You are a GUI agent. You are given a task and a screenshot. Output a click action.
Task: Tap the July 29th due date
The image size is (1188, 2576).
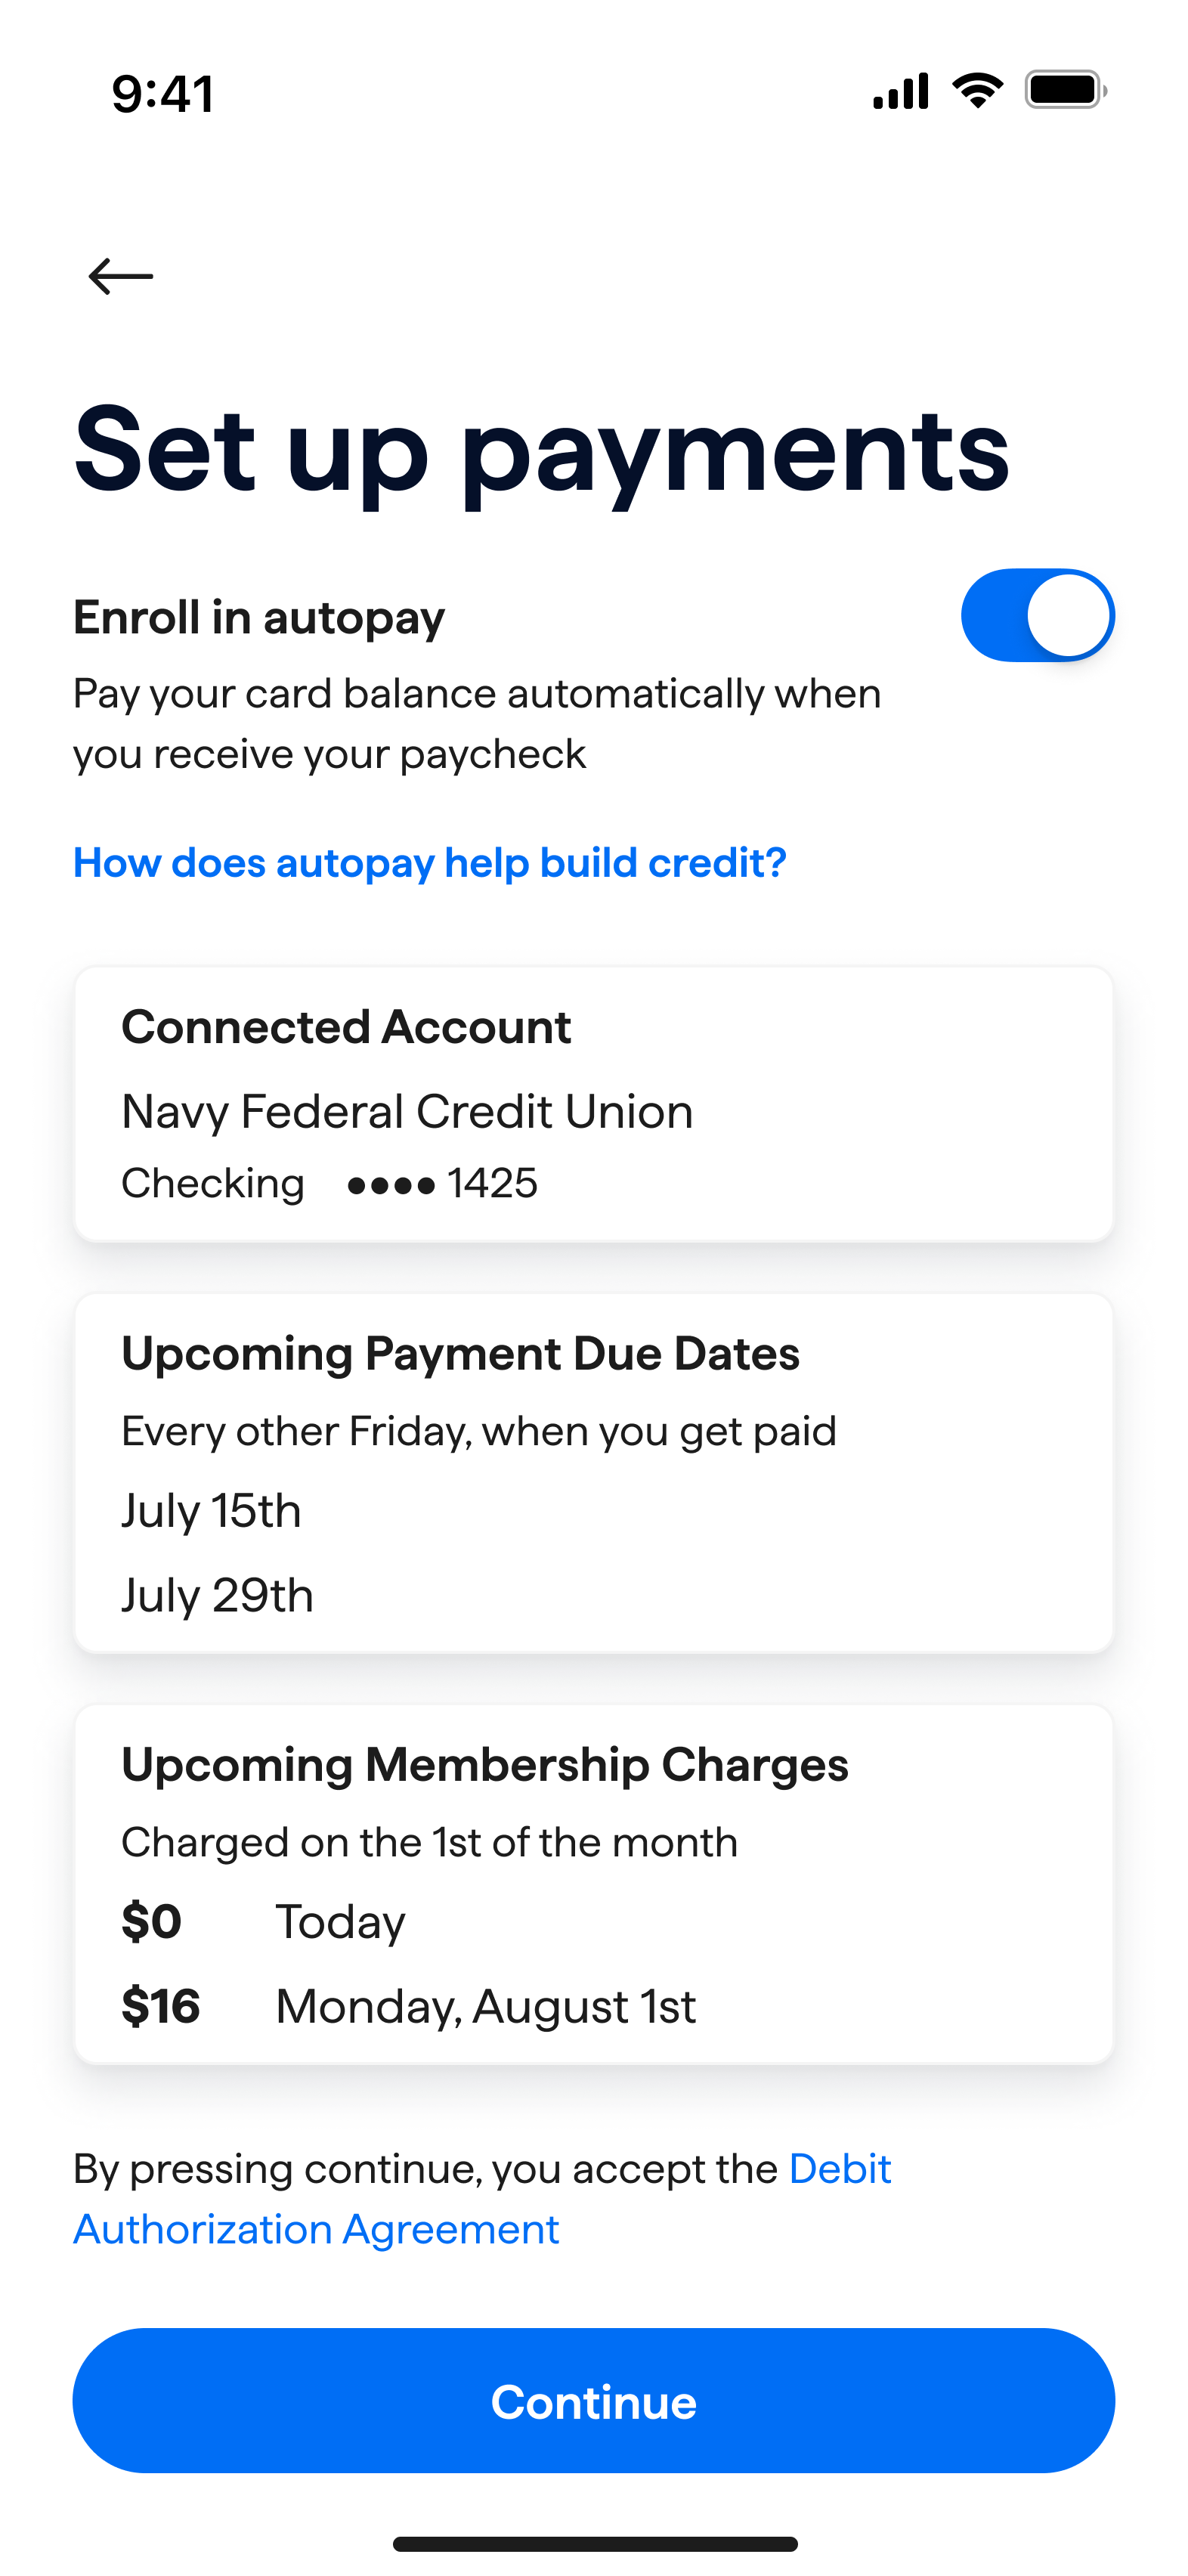[x=217, y=1594]
